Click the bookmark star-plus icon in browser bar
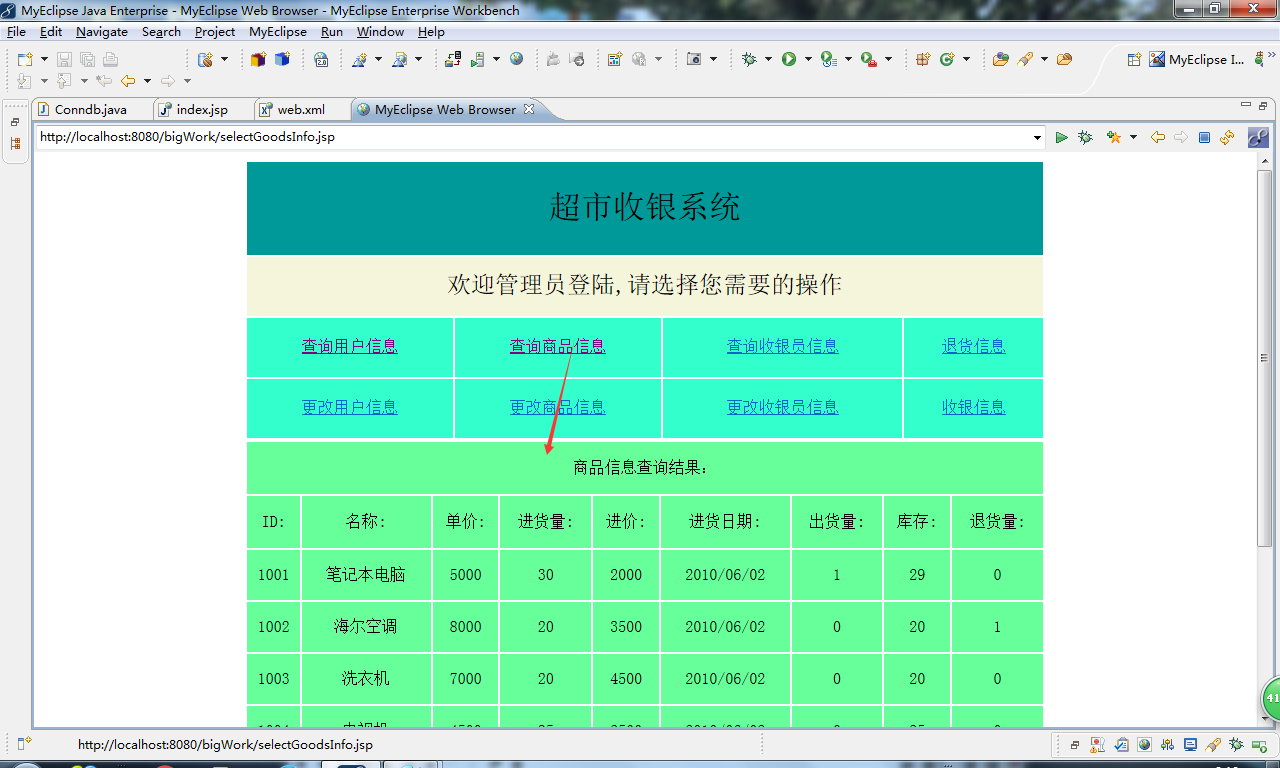The width and height of the screenshot is (1280, 768). [1113, 137]
